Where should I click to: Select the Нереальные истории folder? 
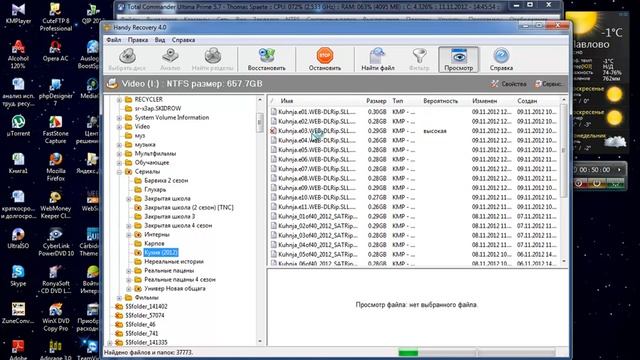174,262
